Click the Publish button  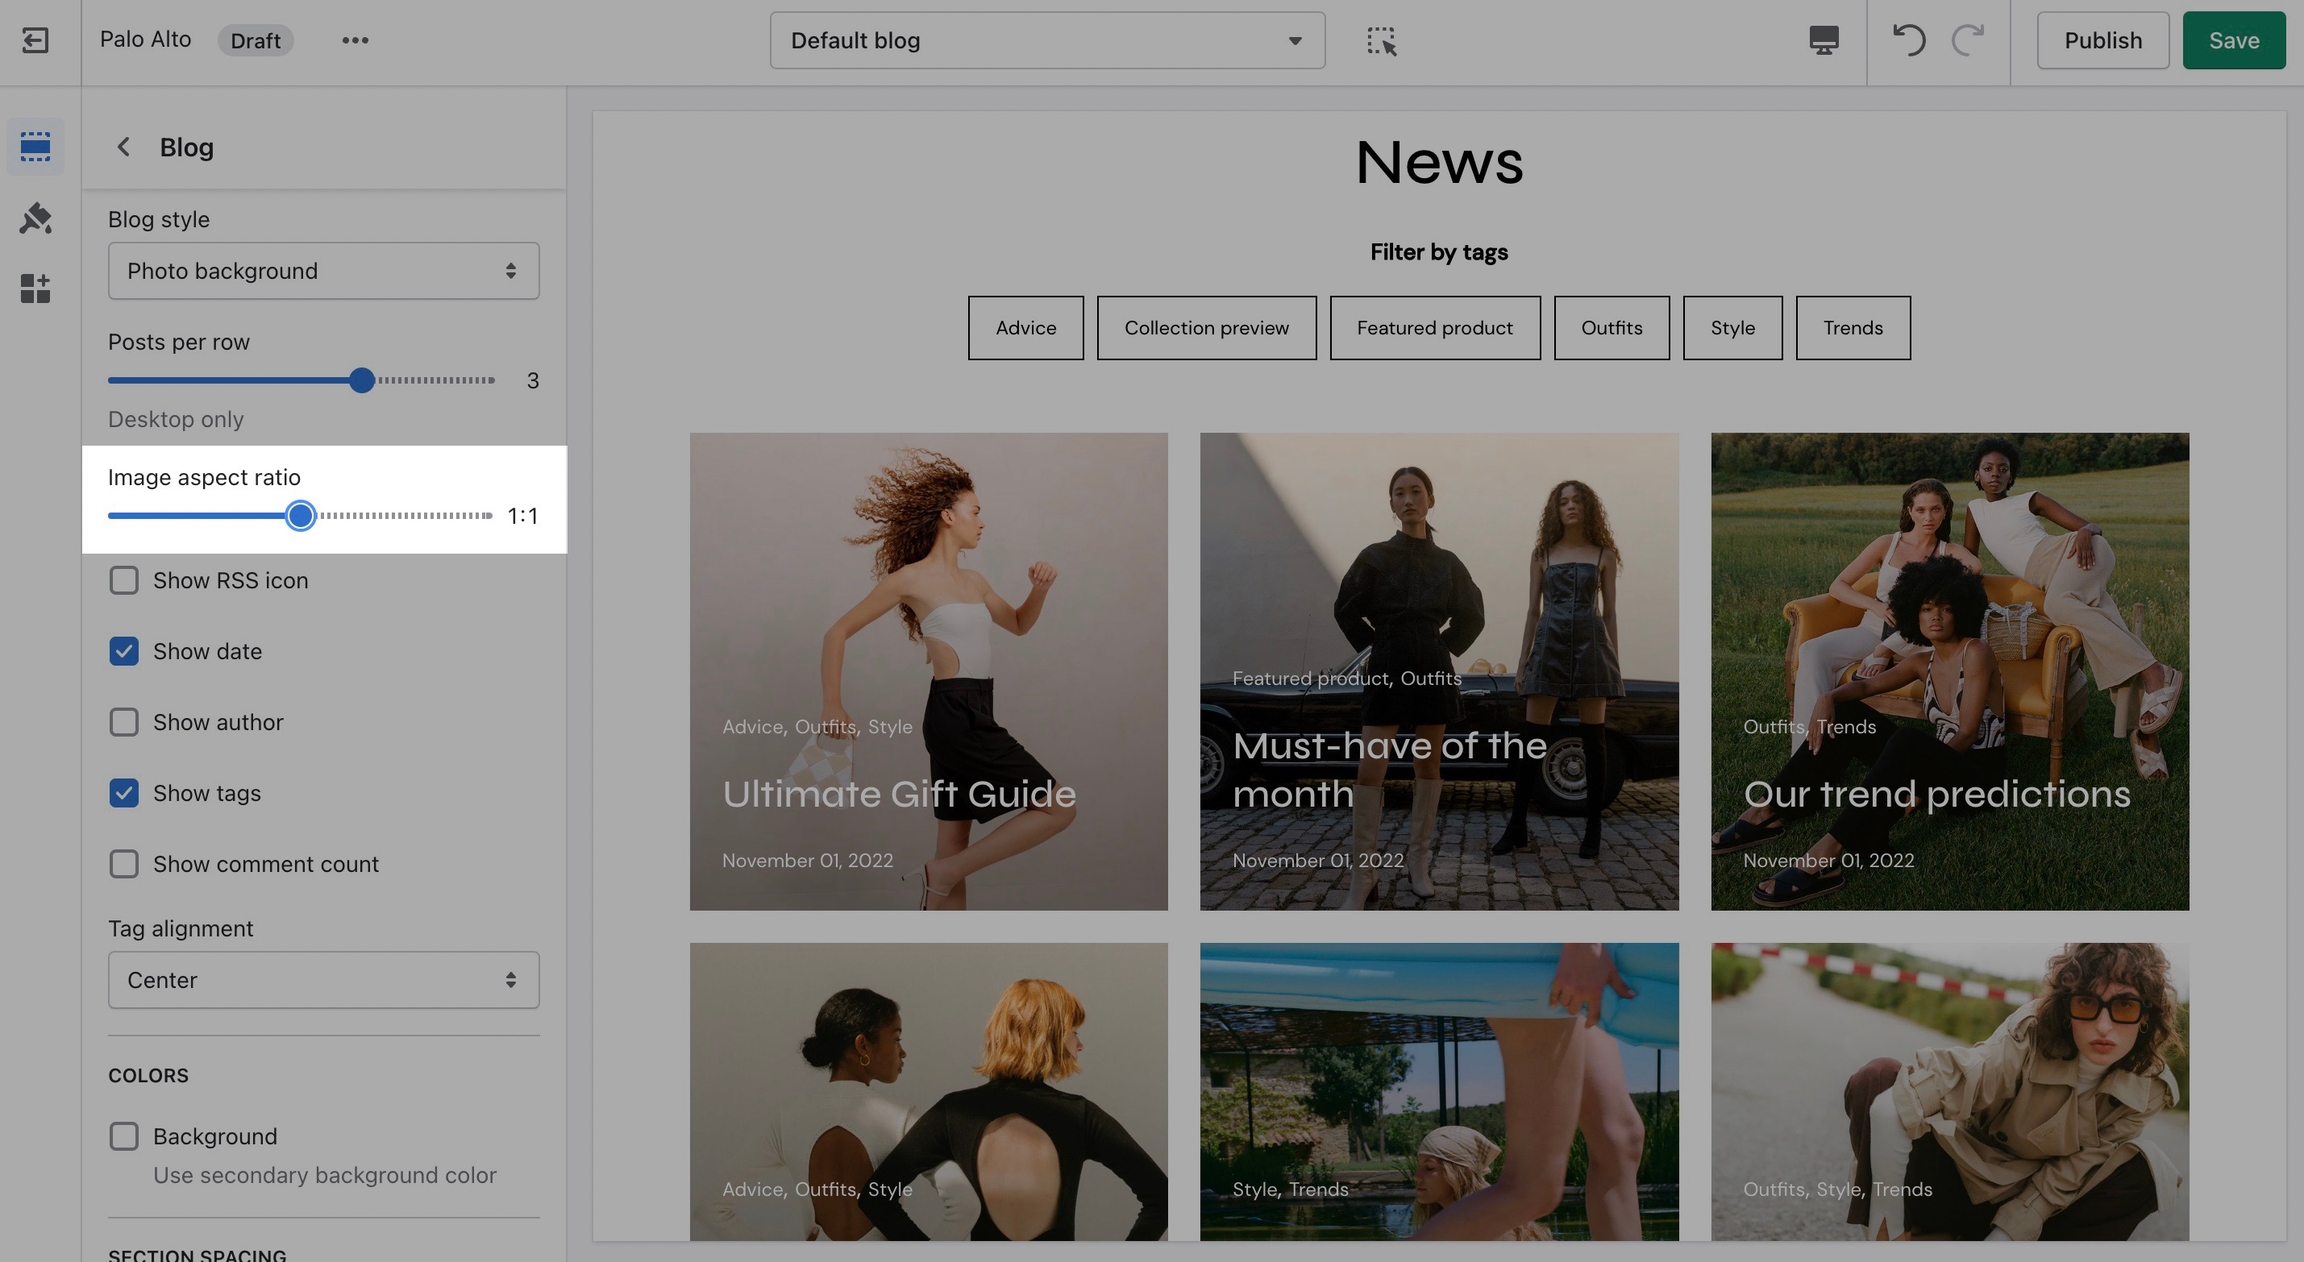pyautogui.click(x=2102, y=40)
